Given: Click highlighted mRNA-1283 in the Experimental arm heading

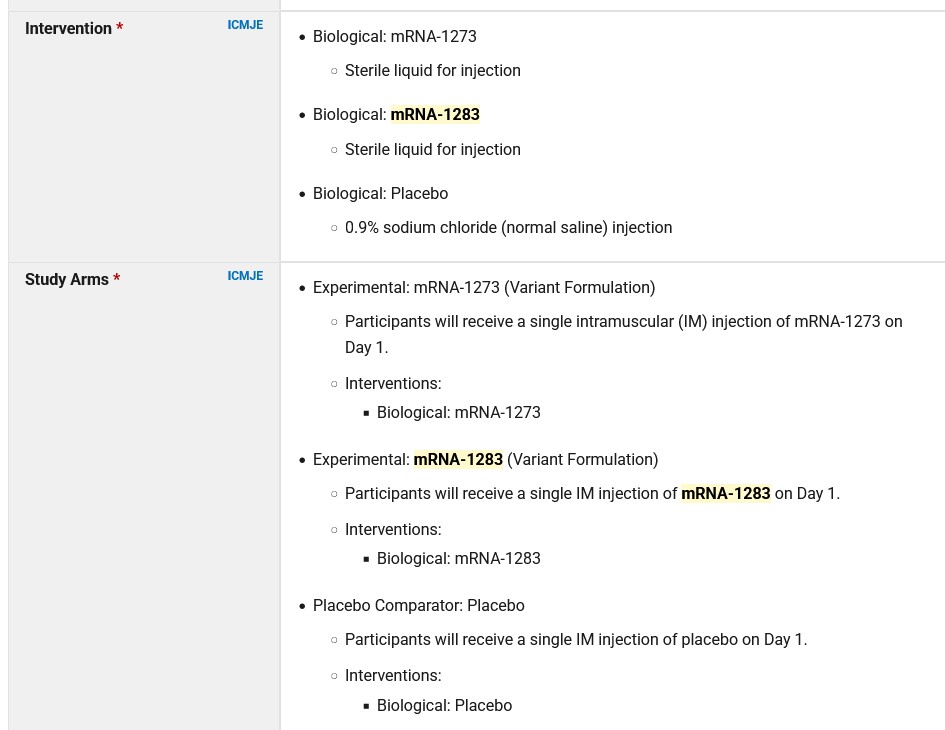Looking at the screenshot, I should 458,460.
